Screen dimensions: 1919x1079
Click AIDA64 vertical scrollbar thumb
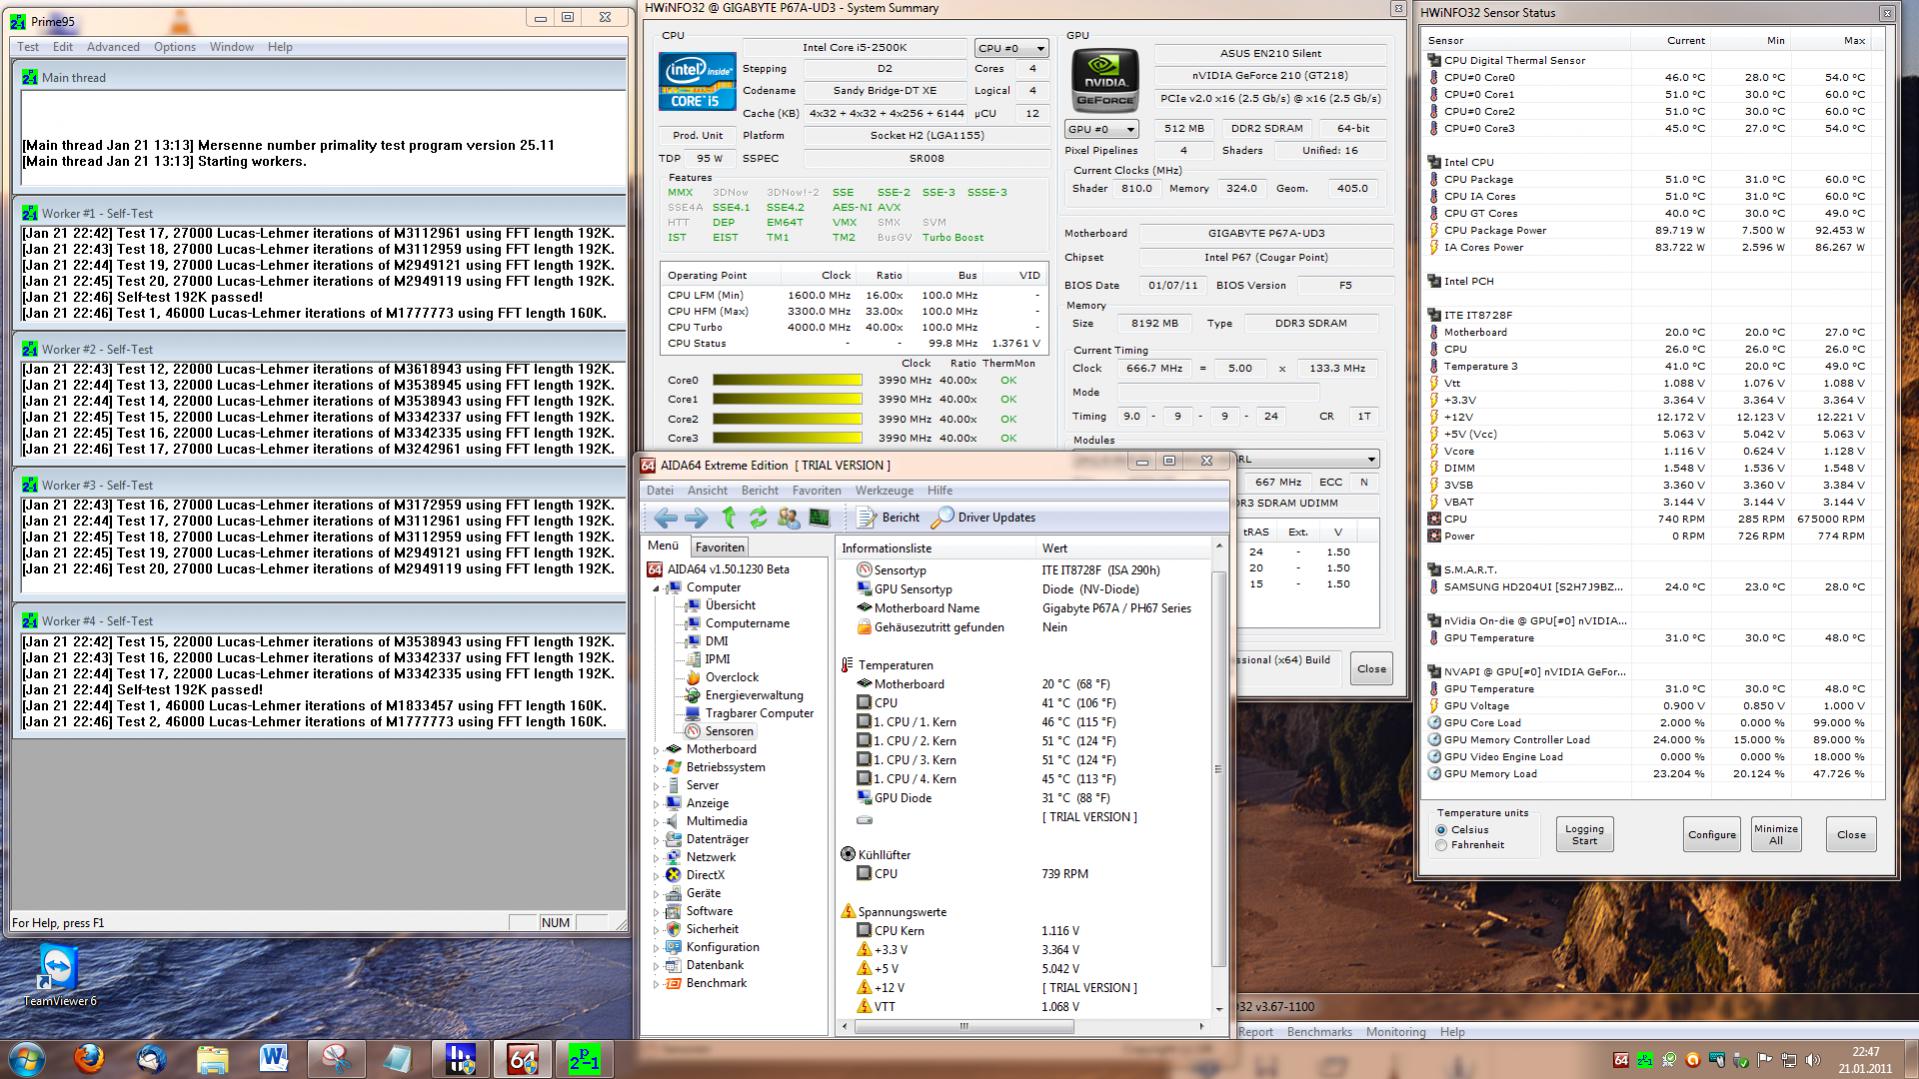coord(1218,769)
